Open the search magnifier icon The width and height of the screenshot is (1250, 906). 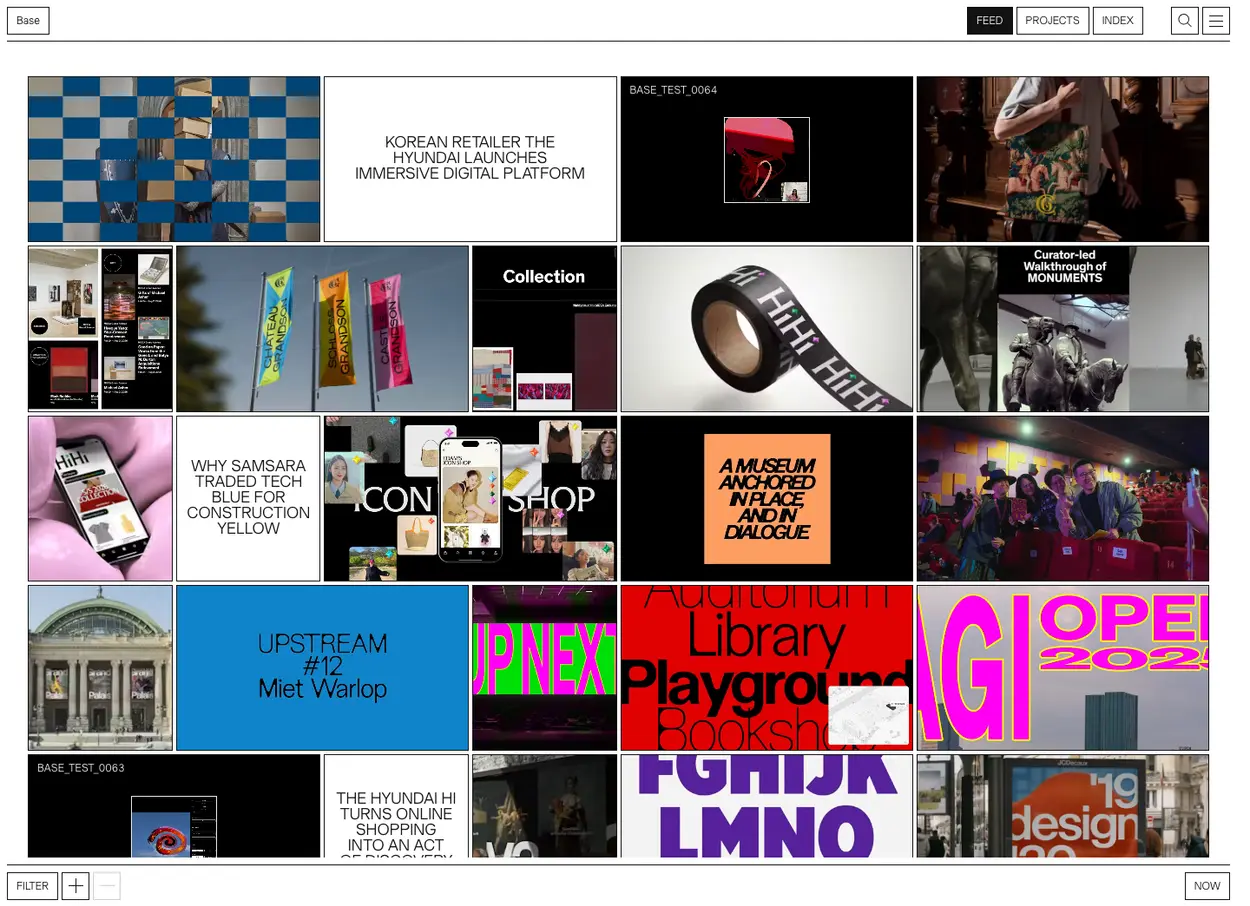click(1184, 20)
